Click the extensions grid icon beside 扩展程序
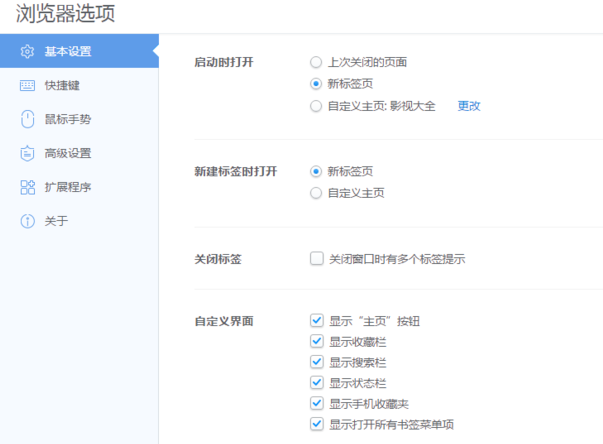This screenshot has height=444, width=603. click(x=27, y=187)
